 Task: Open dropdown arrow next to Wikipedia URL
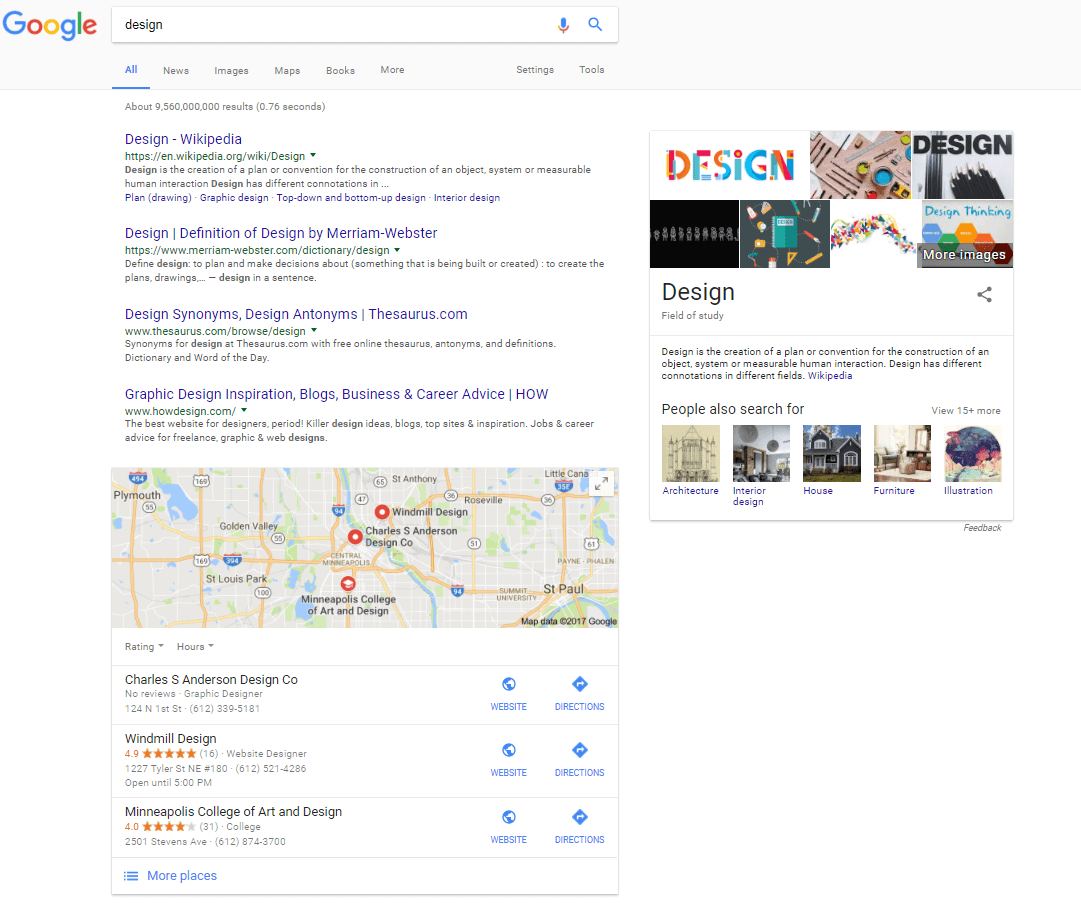pos(313,155)
